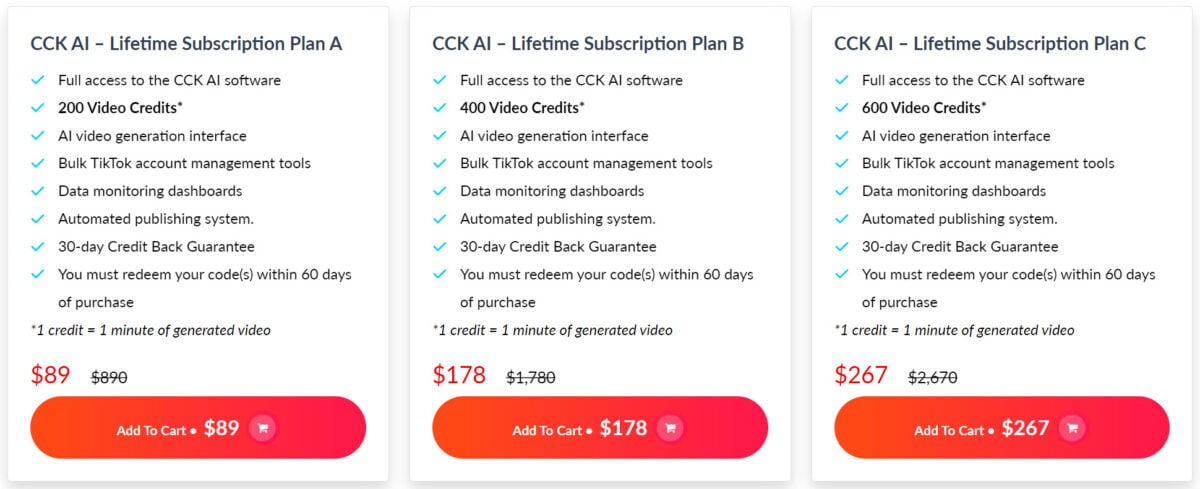This screenshot has width=1200, height=489.
Task: Click the cart icon in Plan C button
Action: (1072, 428)
